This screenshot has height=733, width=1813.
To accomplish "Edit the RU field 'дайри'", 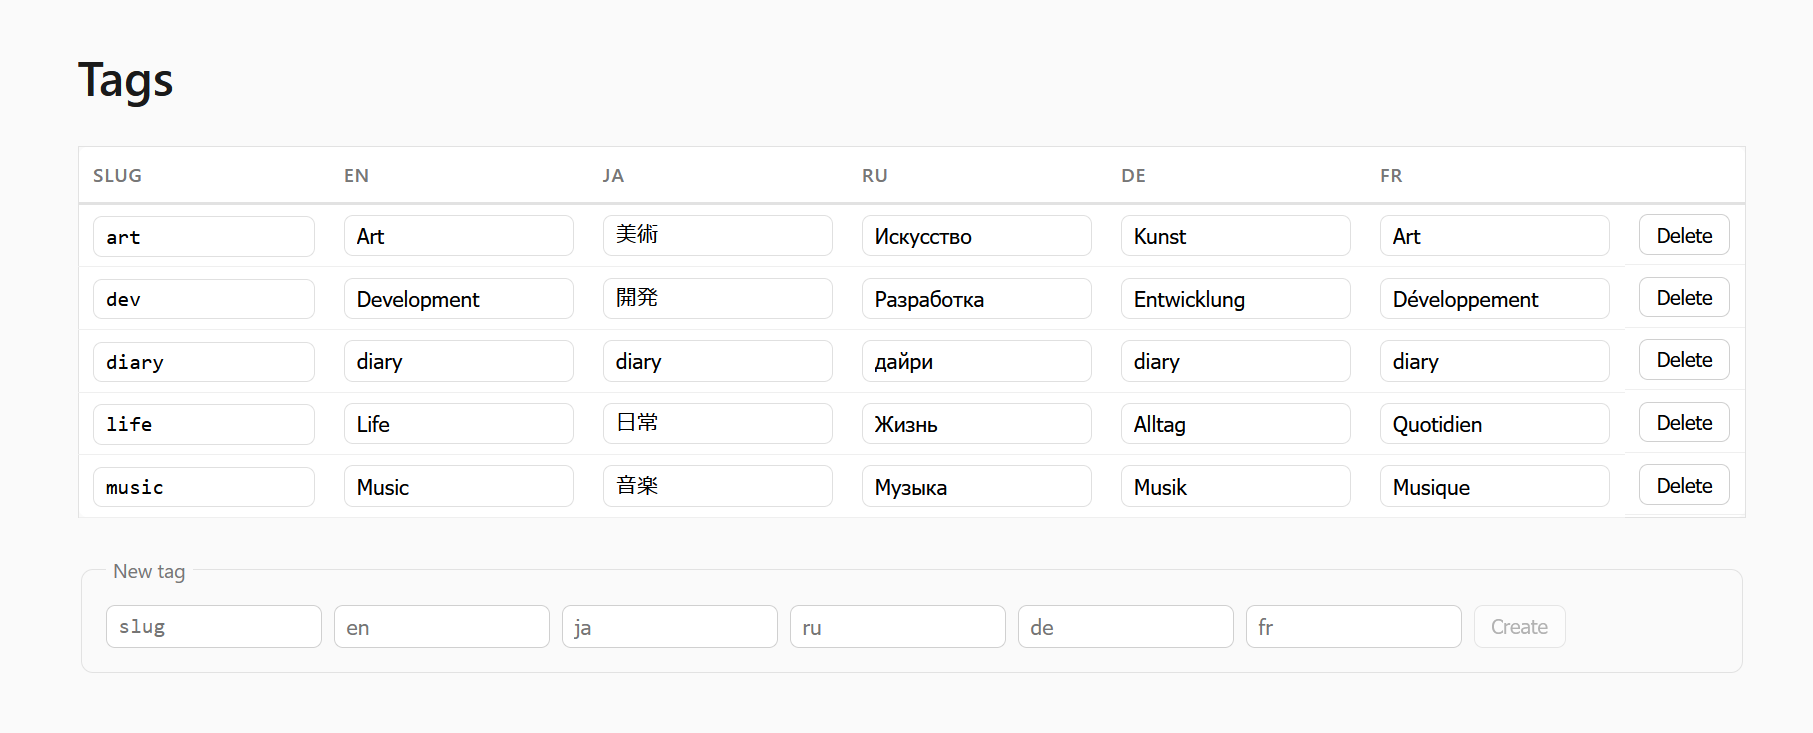I will click(x=977, y=360).
